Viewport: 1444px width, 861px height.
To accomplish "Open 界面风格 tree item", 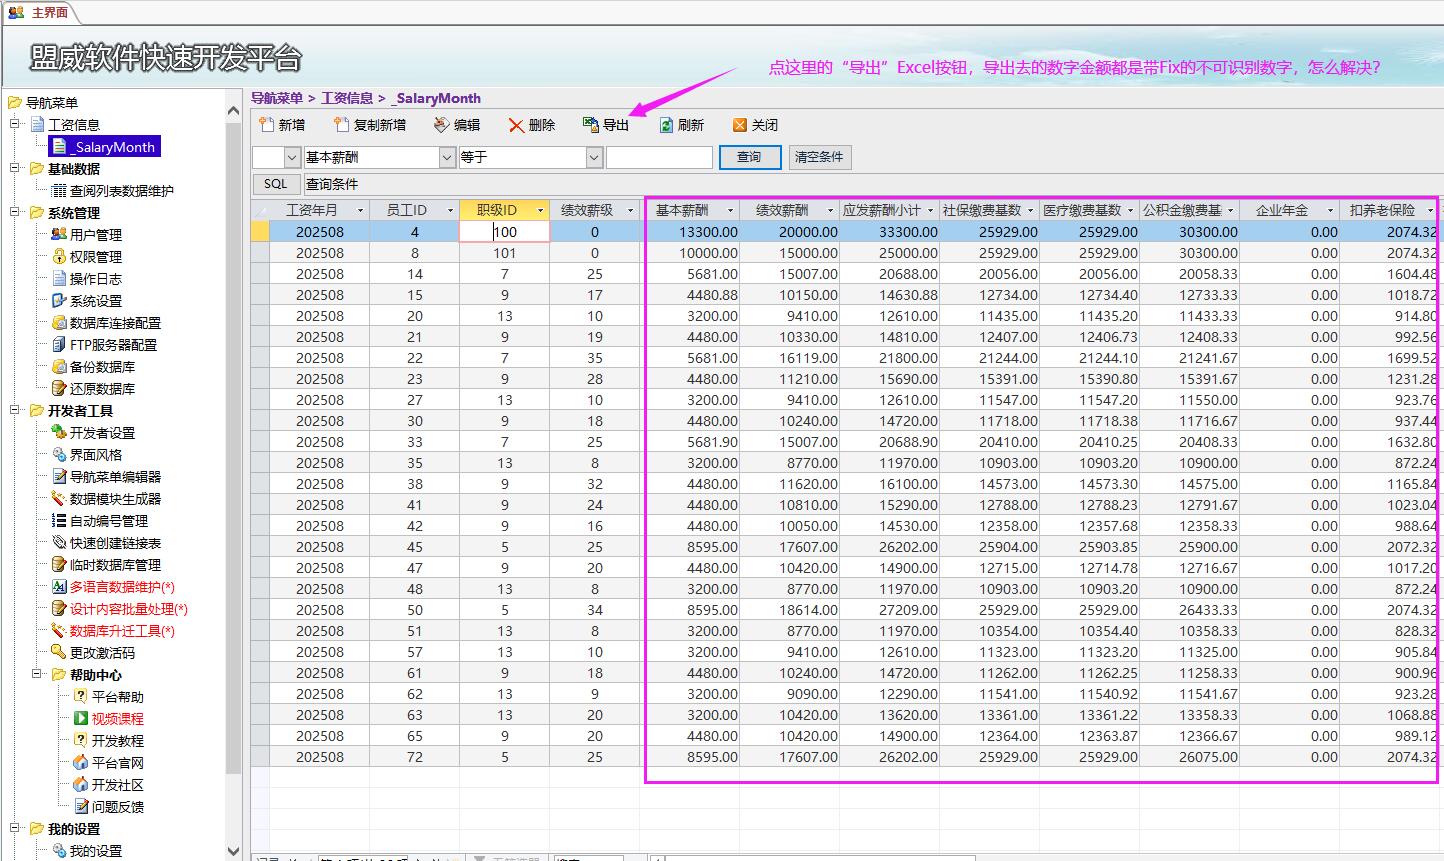I will click(x=95, y=455).
